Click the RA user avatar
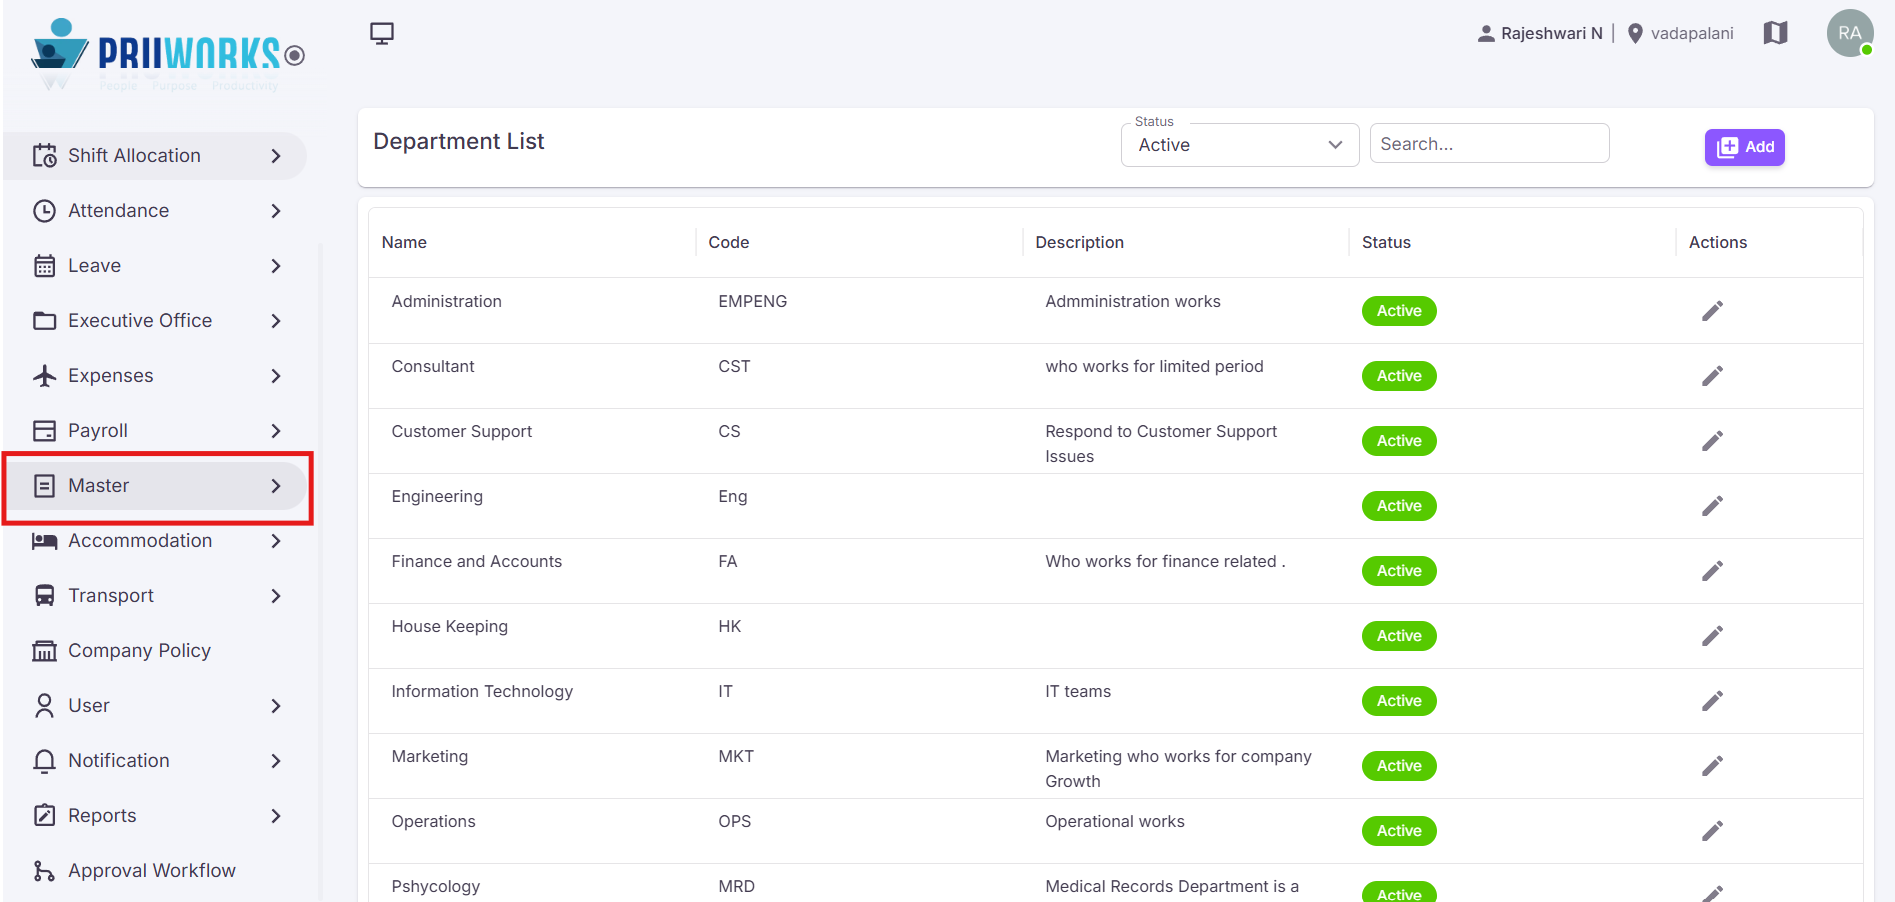Image resolution: width=1895 pixels, height=902 pixels. click(x=1850, y=33)
